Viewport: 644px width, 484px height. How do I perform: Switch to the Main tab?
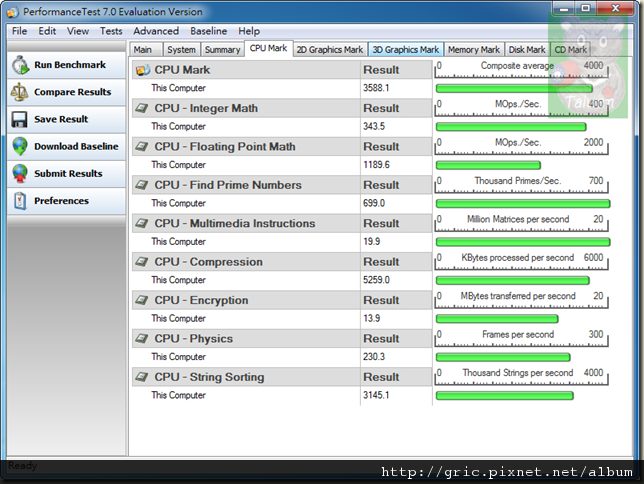click(x=146, y=50)
